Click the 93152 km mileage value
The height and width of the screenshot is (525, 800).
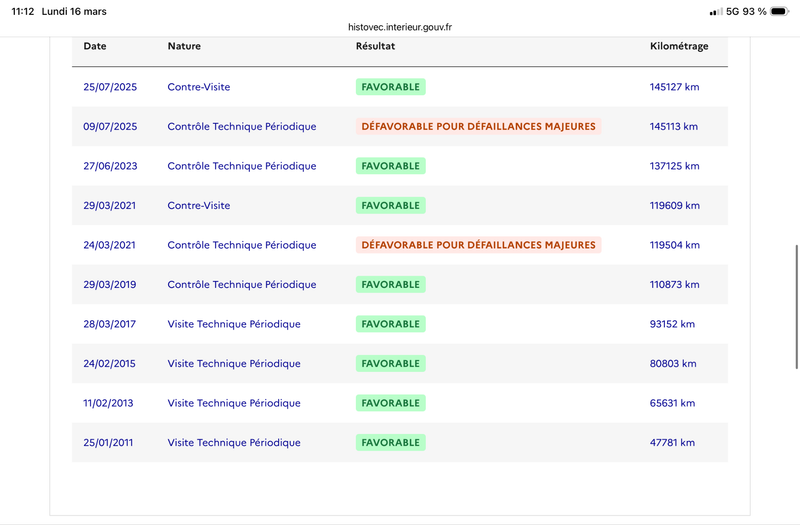click(x=672, y=324)
